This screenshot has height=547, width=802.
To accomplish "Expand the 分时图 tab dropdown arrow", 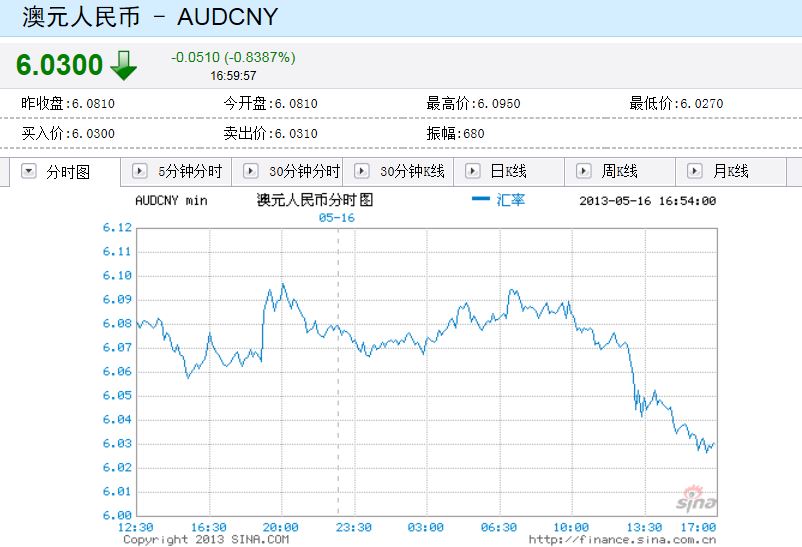I will [28, 171].
